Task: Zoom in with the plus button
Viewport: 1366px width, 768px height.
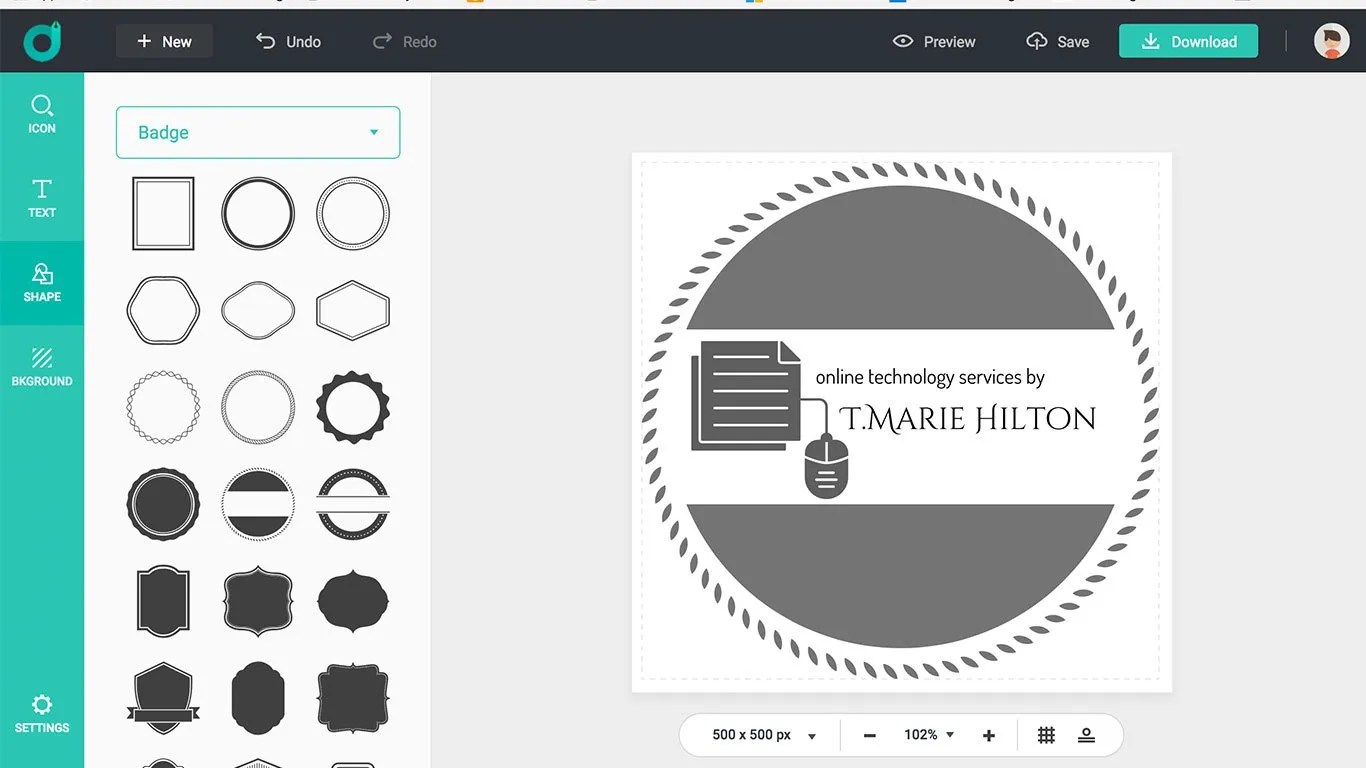Action: 989,735
